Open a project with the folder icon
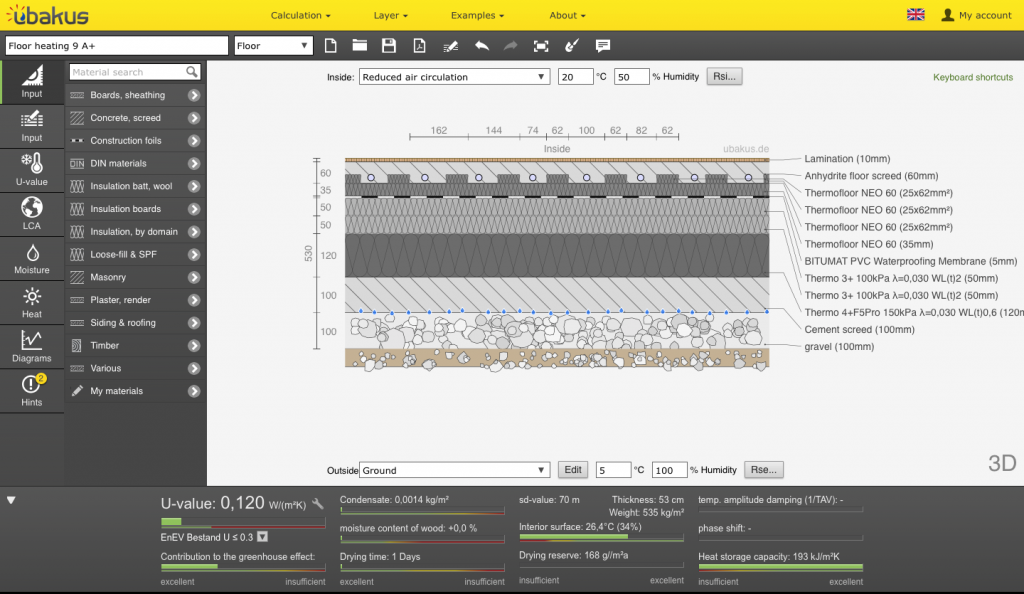This screenshot has height=594, width=1024. [360, 46]
